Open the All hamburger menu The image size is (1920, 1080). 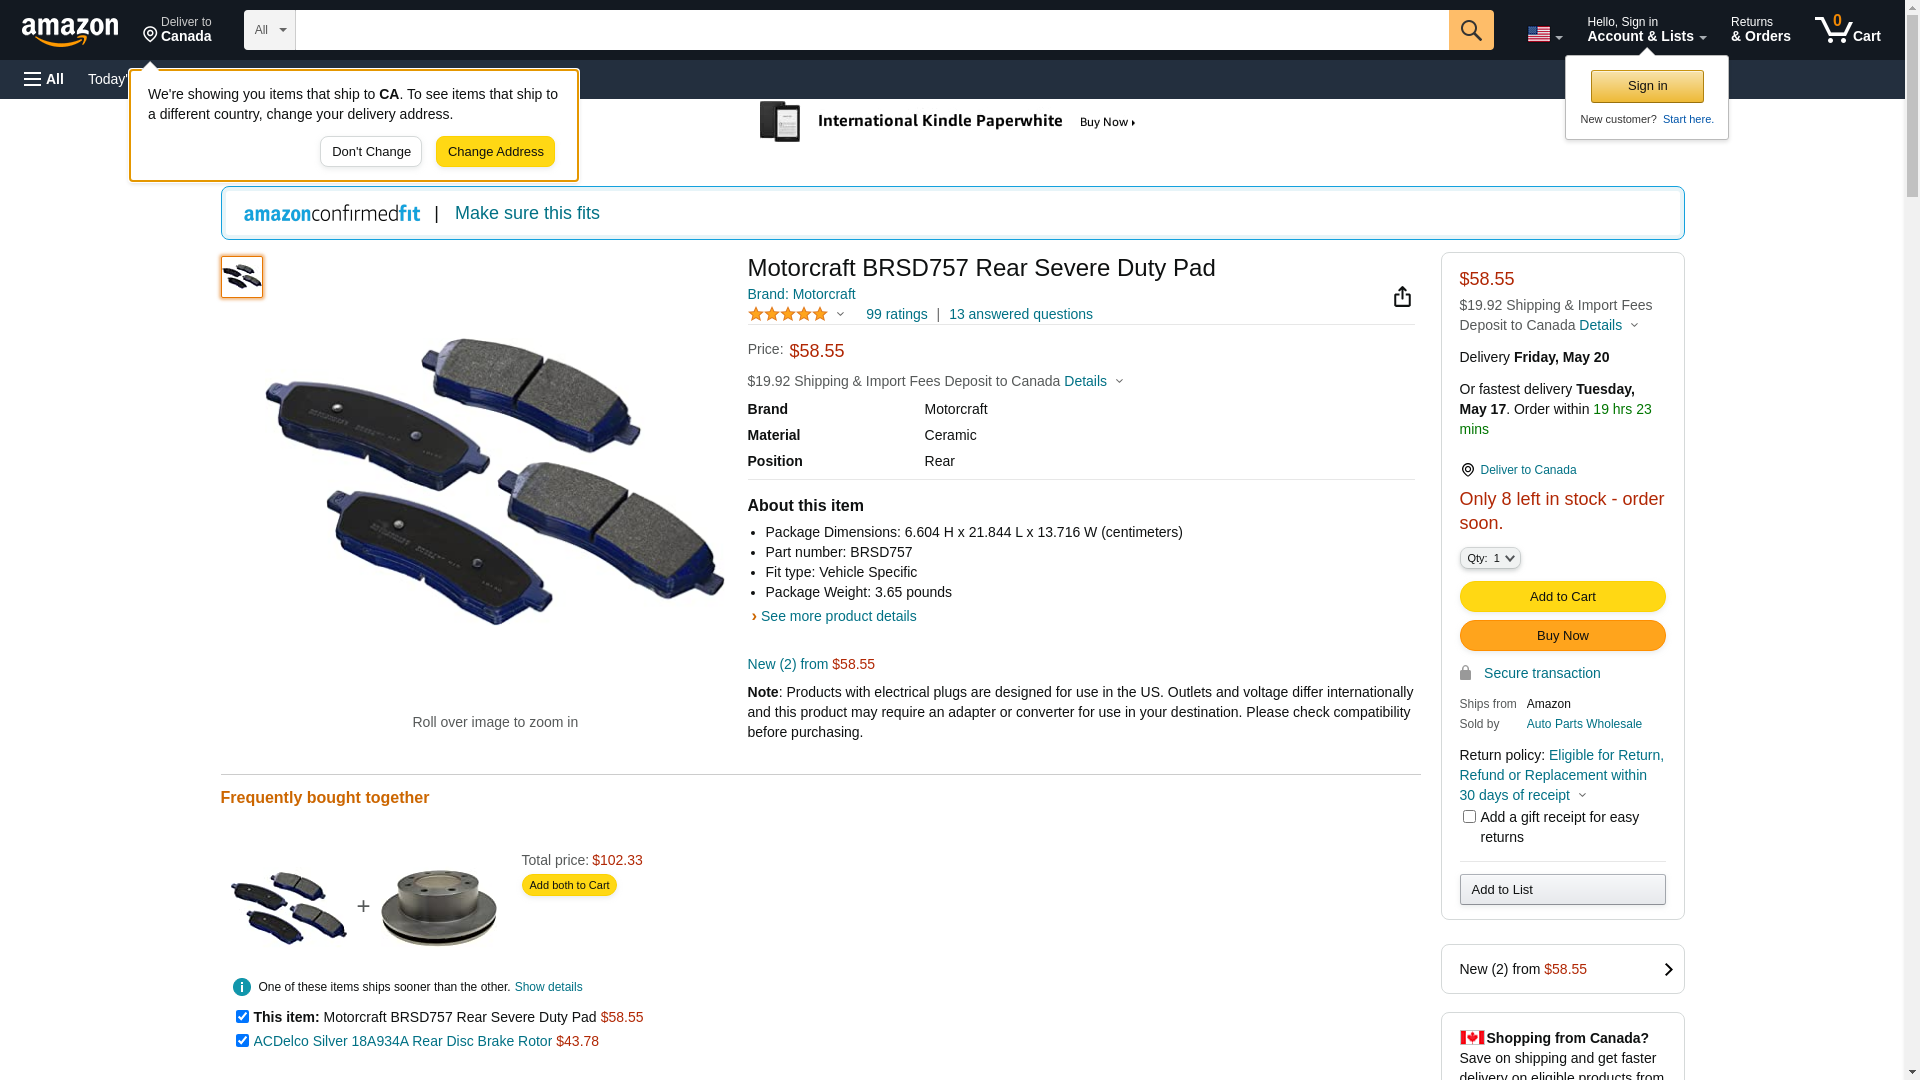point(44,79)
